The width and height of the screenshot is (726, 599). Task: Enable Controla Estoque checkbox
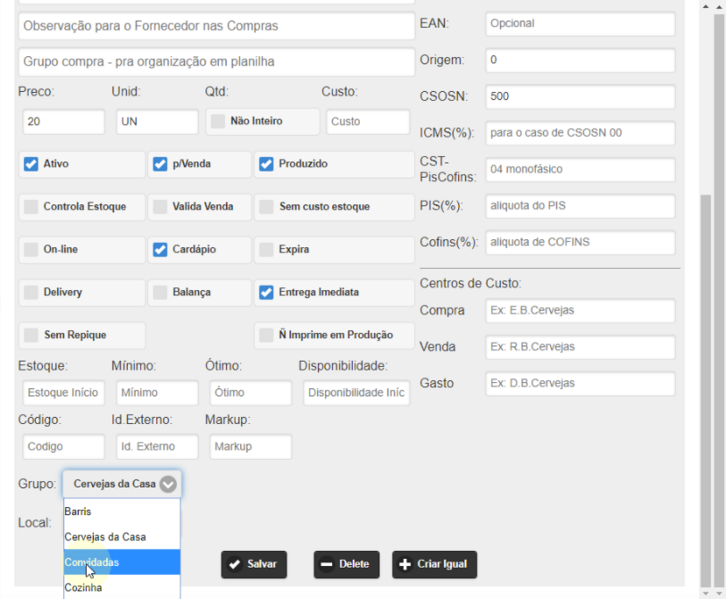tap(31, 206)
